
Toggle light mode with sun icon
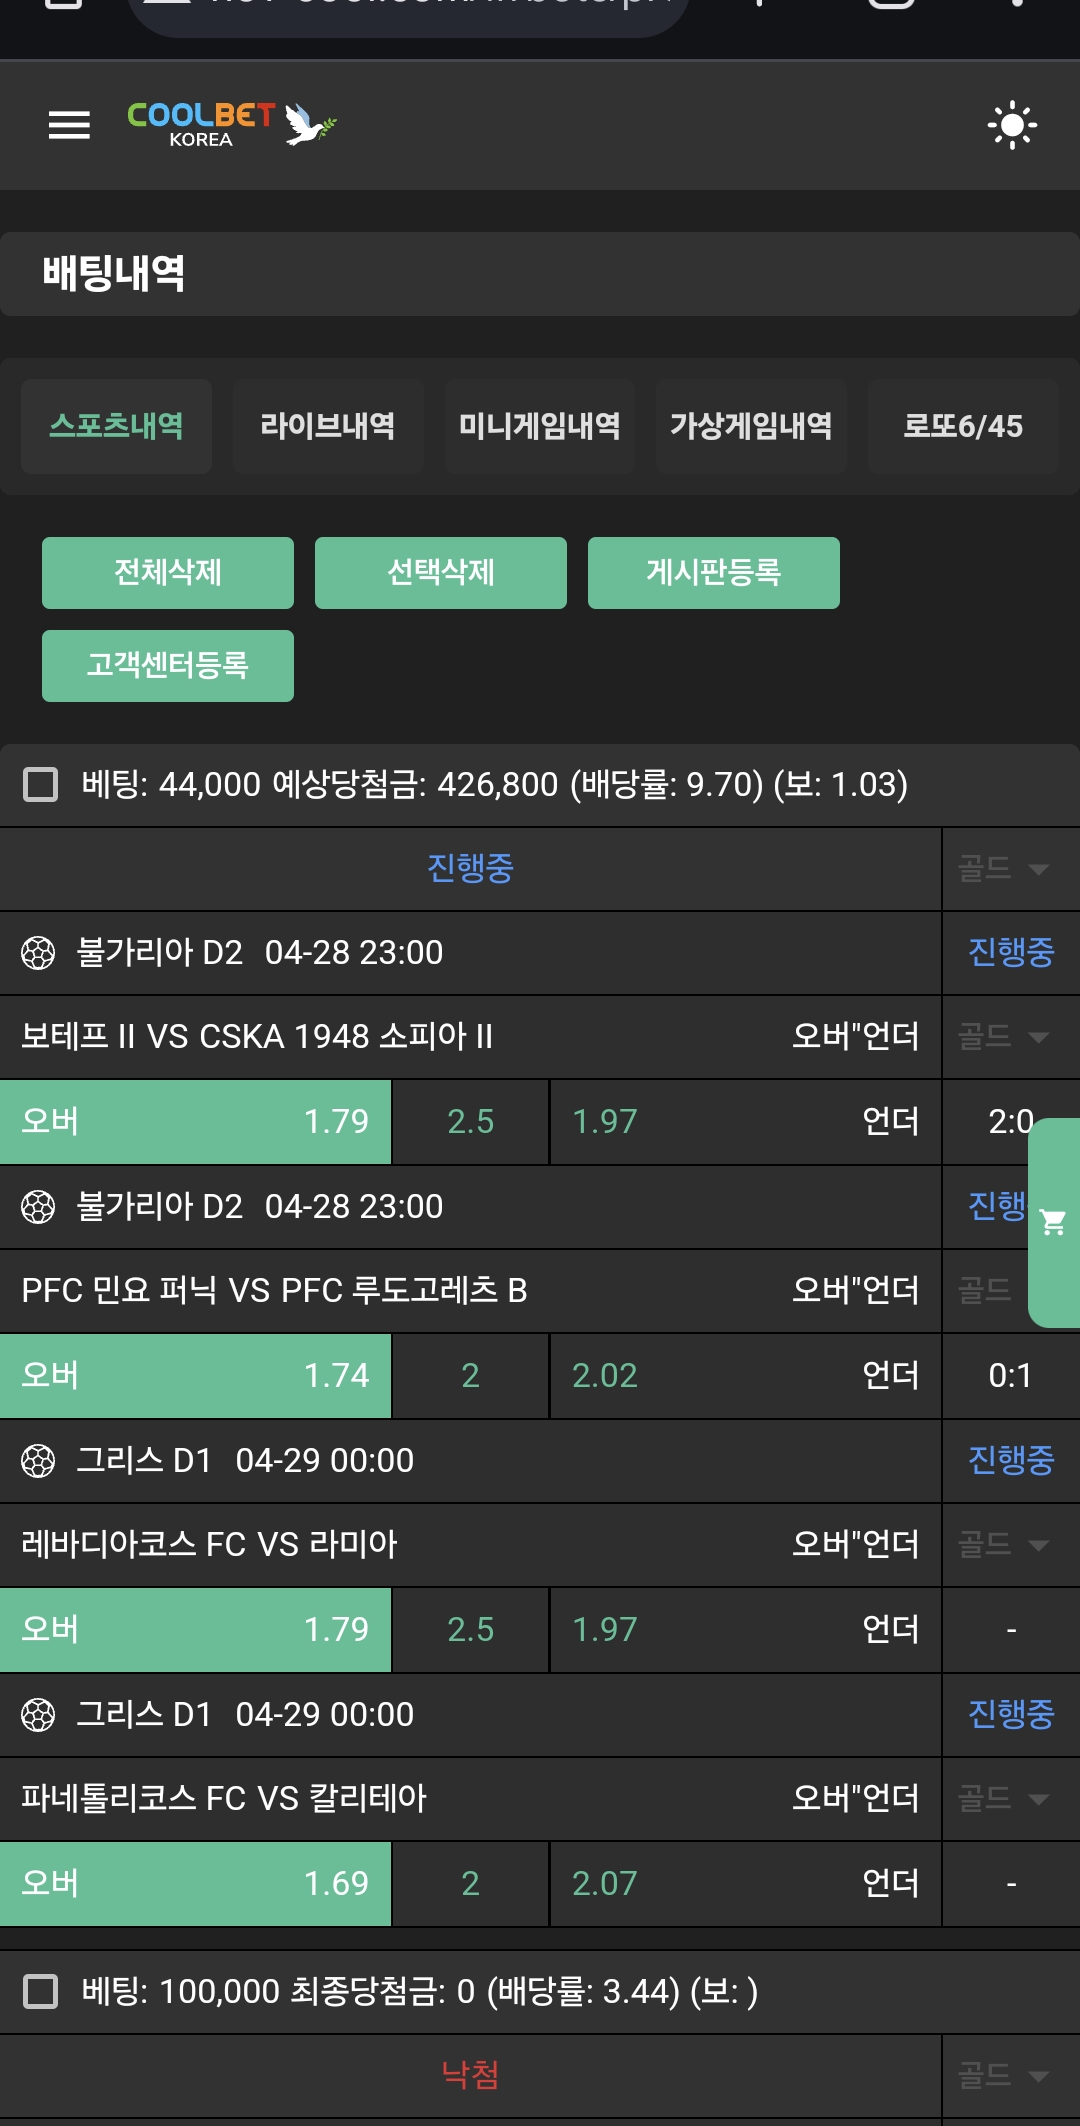pos(1012,125)
